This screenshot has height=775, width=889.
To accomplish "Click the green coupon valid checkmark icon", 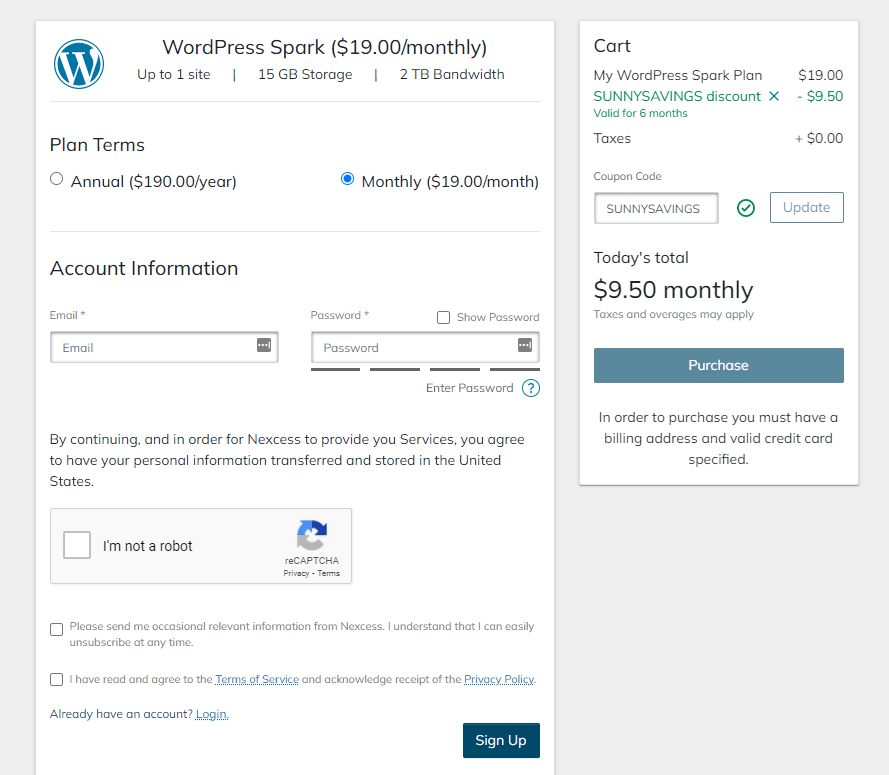I will coord(746,208).
